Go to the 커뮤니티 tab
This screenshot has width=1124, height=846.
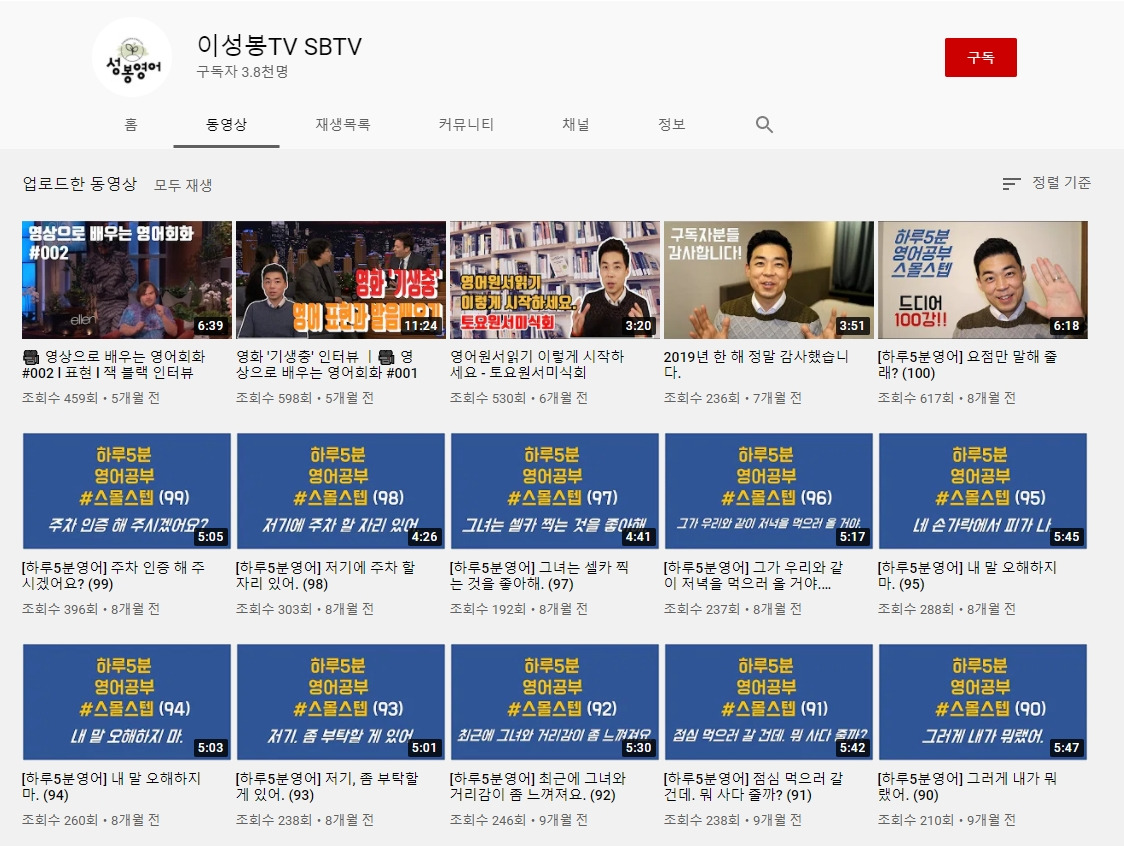click(x=466, y=125)
